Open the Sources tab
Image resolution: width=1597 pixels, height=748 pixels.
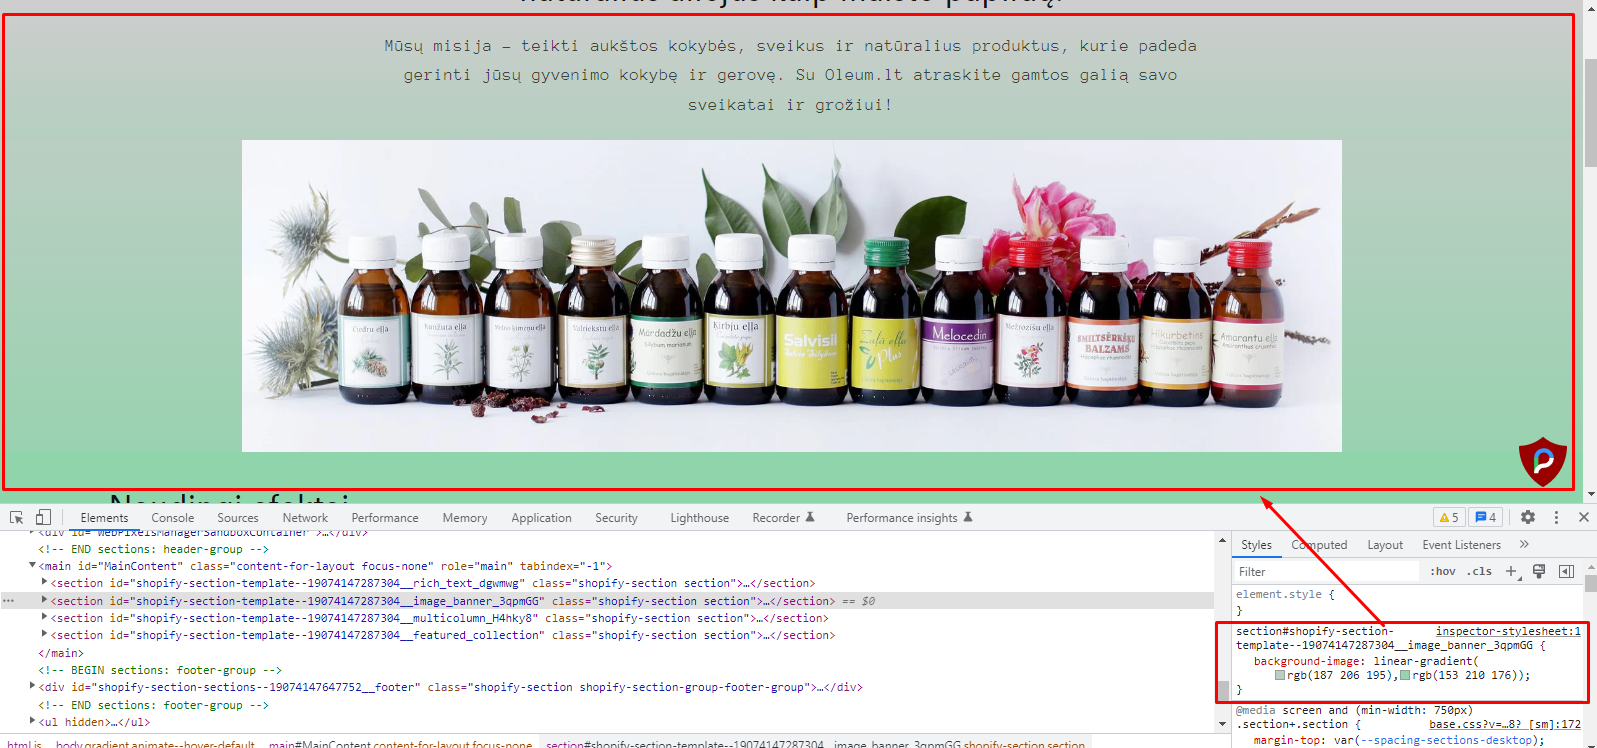click(x=238, y=517)
